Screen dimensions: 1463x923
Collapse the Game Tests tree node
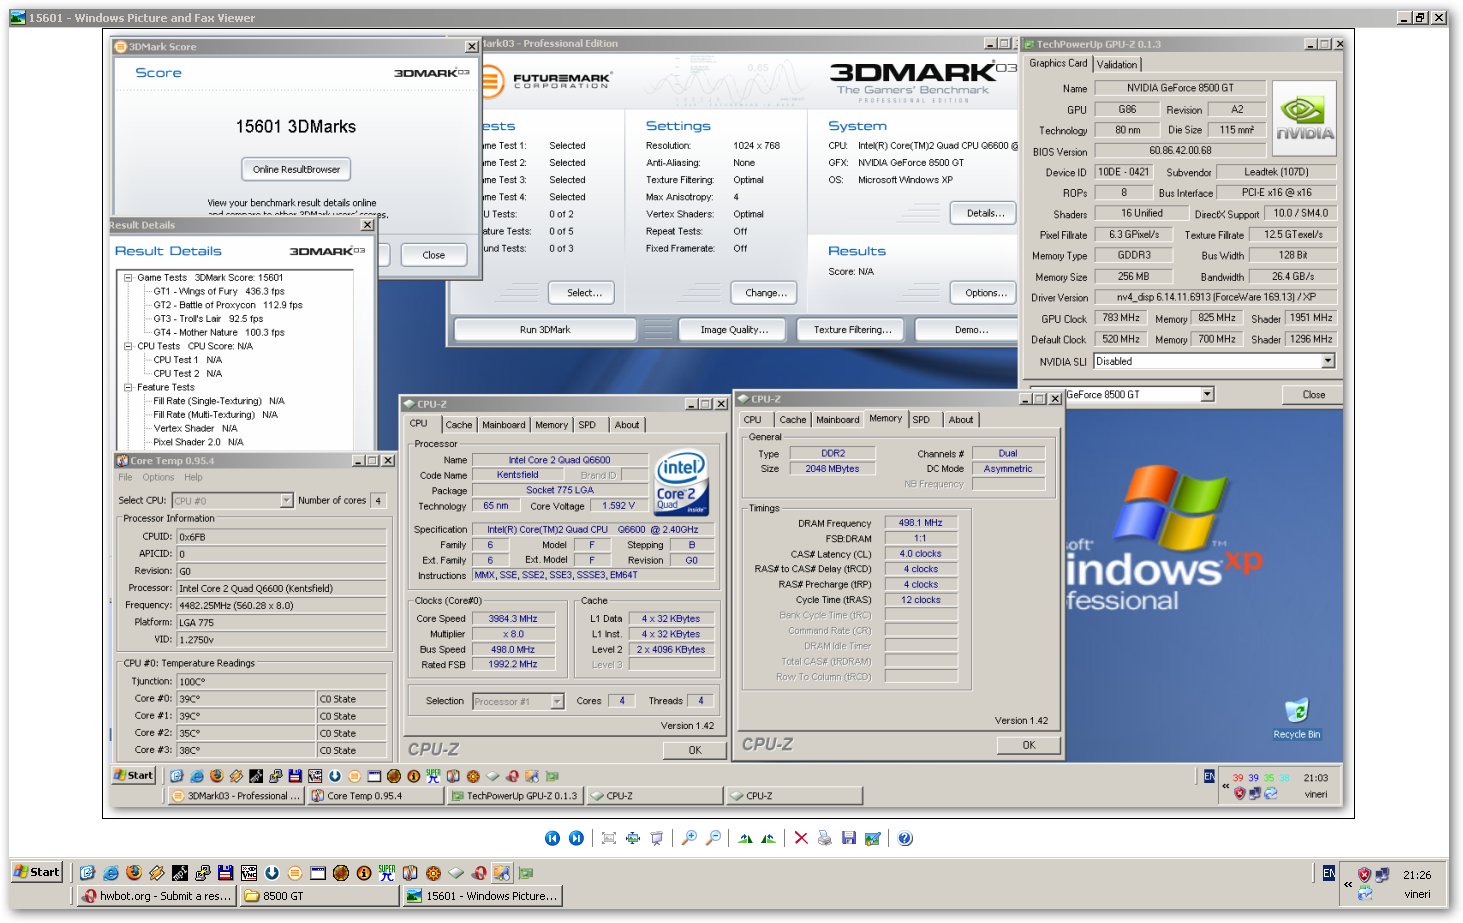coord(128,278)
